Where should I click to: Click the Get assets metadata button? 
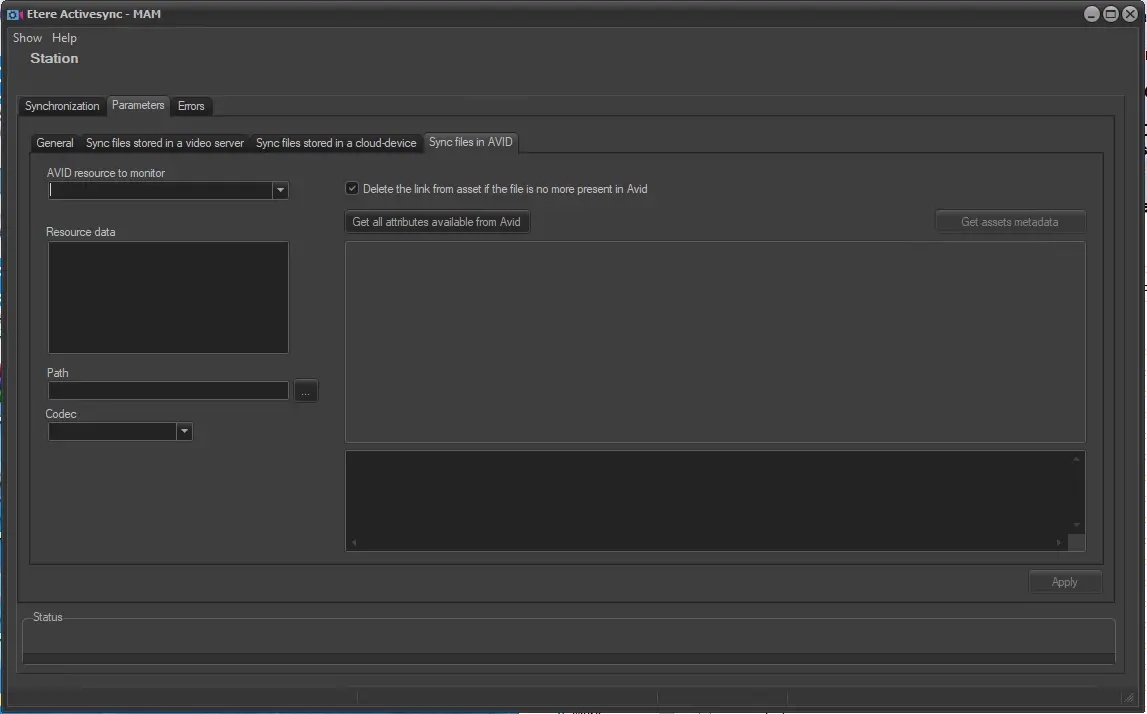tap(1009, 222)
